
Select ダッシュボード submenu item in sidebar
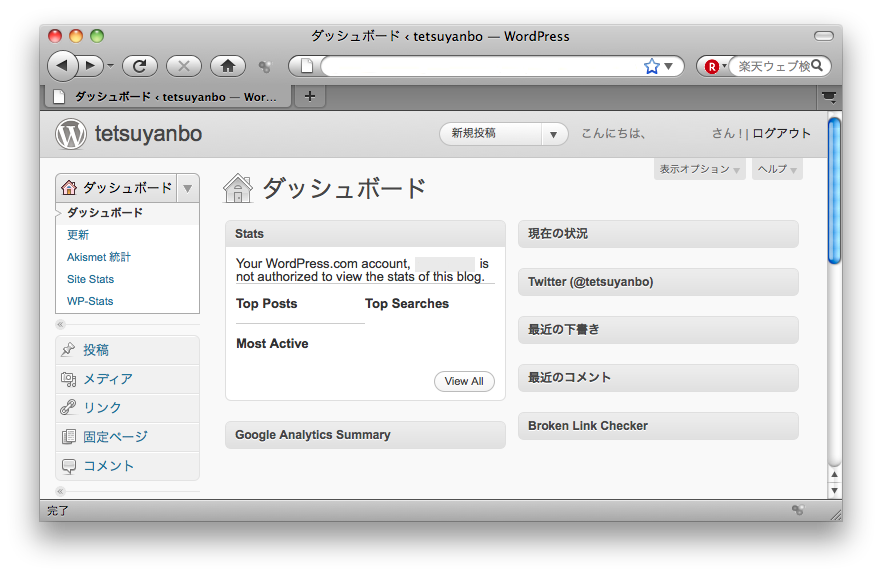105,213
